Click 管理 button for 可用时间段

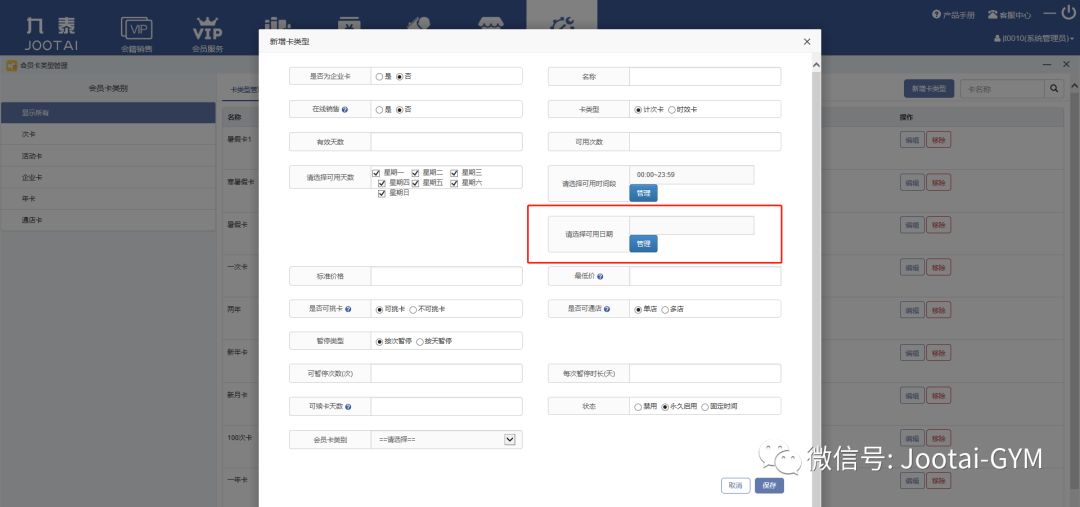643,194
